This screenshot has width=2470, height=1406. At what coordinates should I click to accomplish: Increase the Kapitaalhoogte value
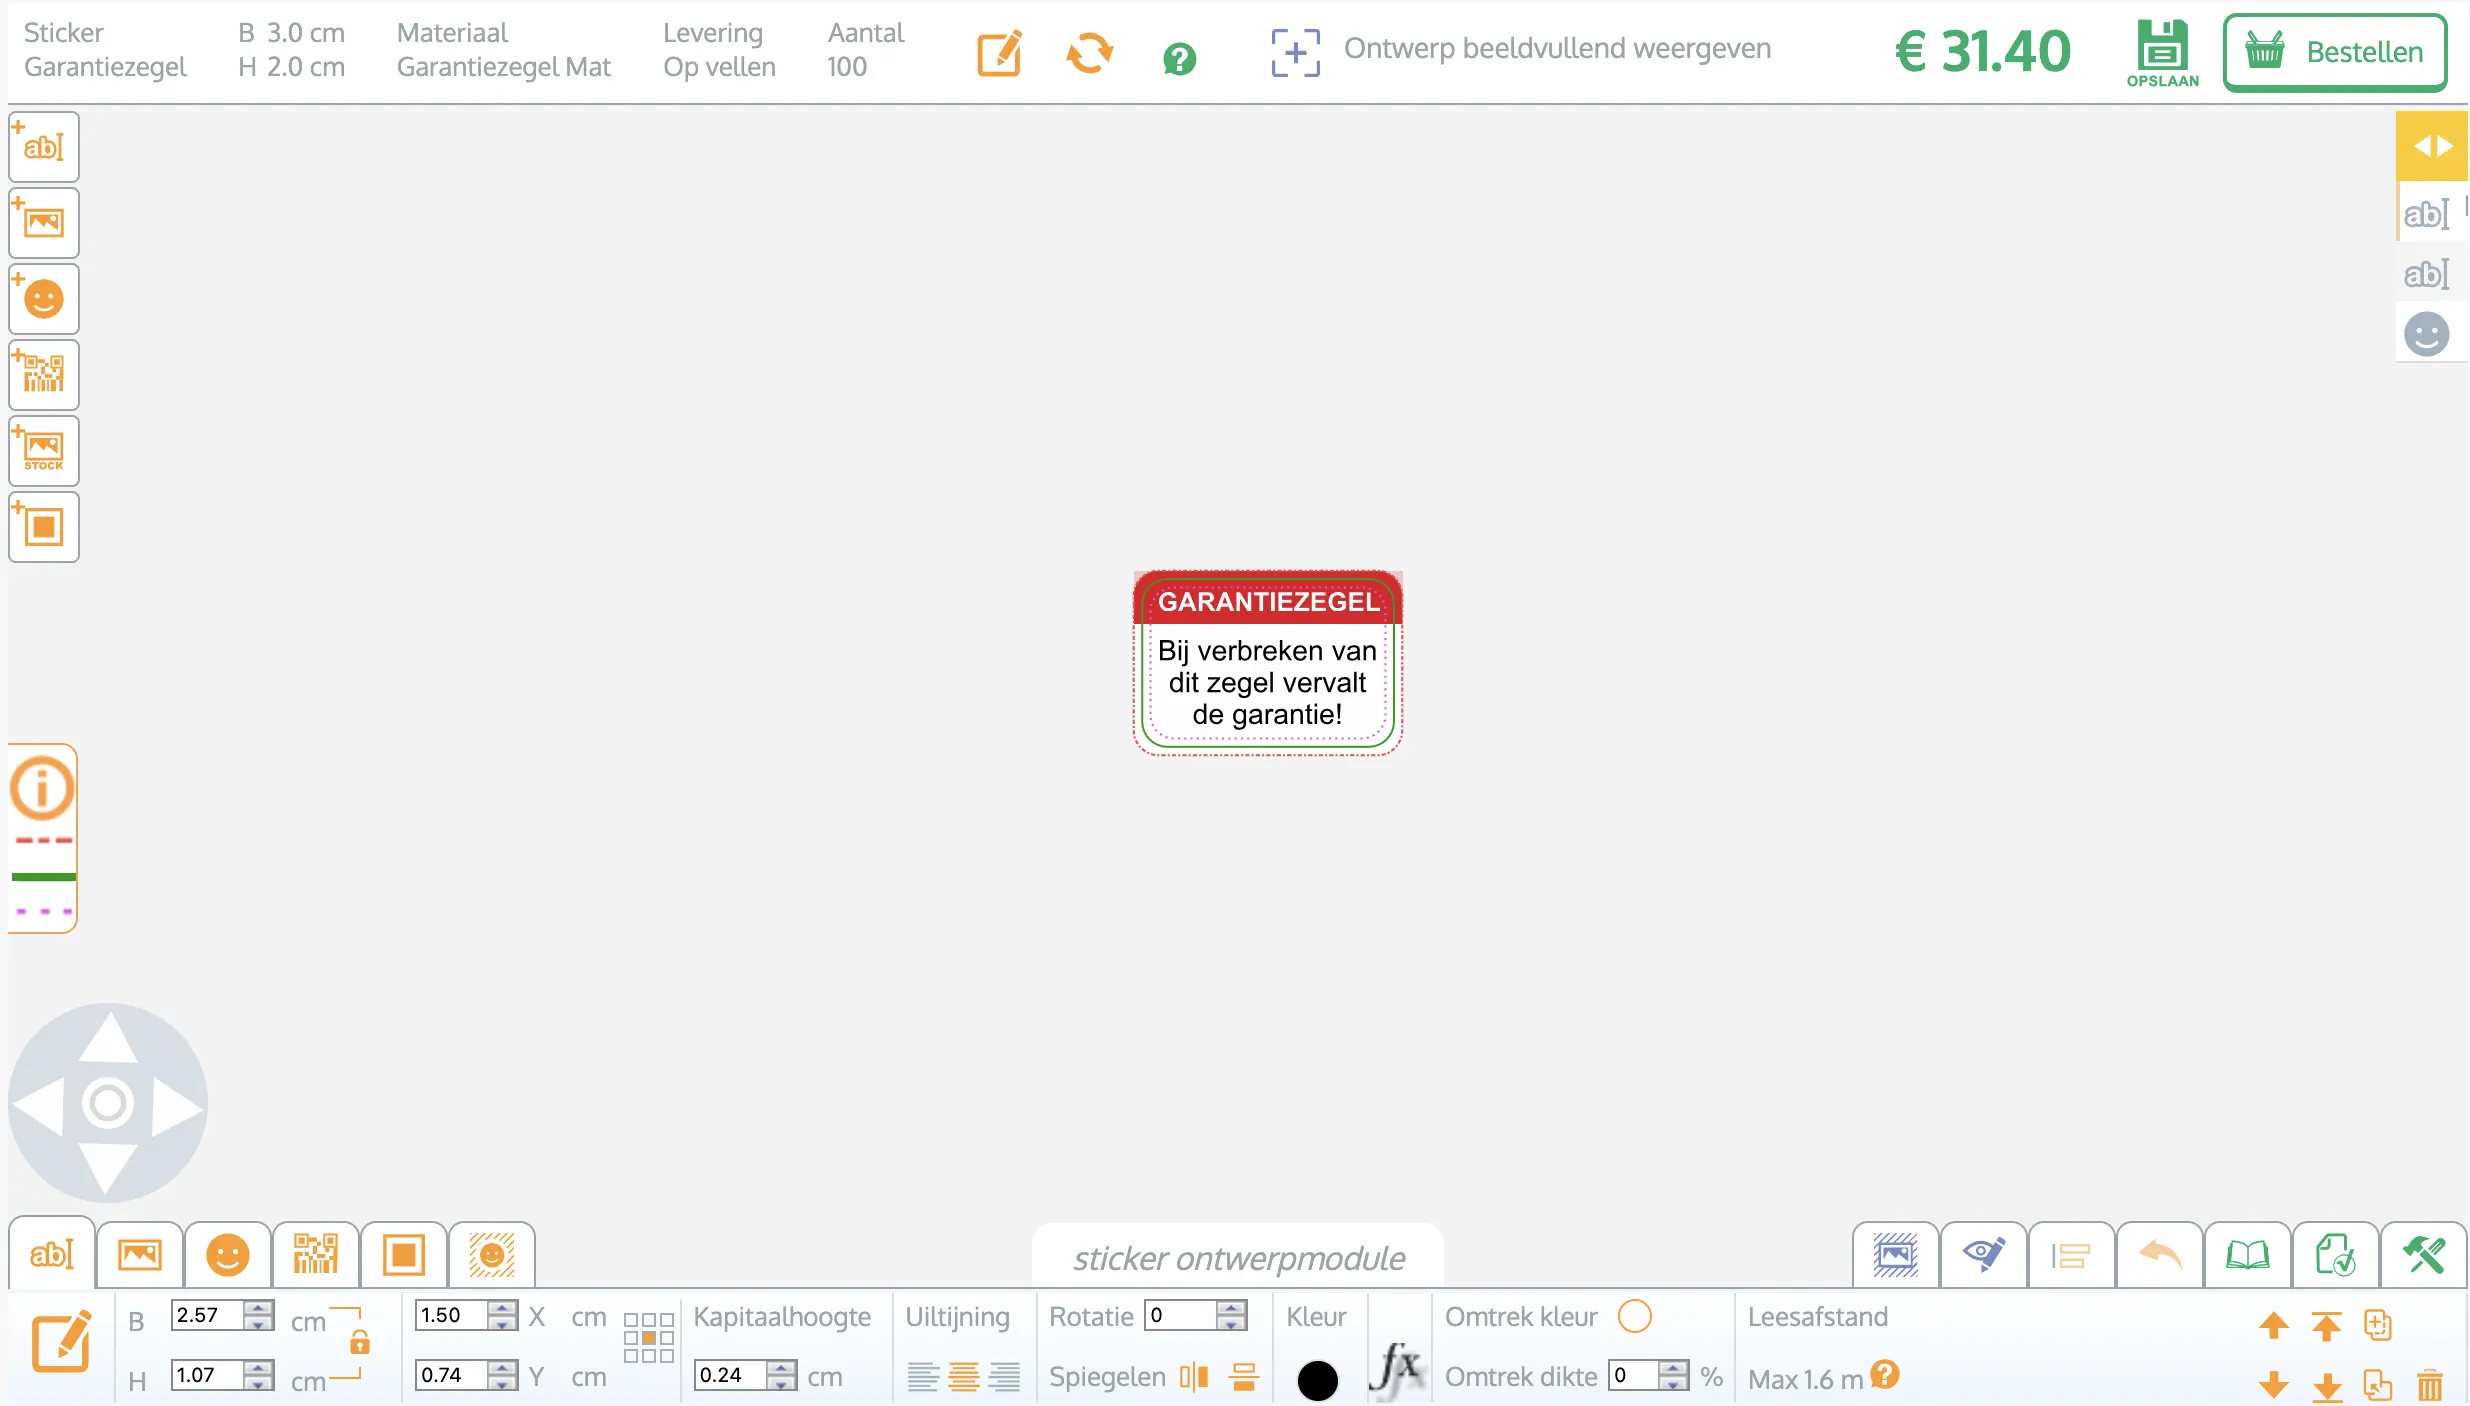coord(782,1368)
